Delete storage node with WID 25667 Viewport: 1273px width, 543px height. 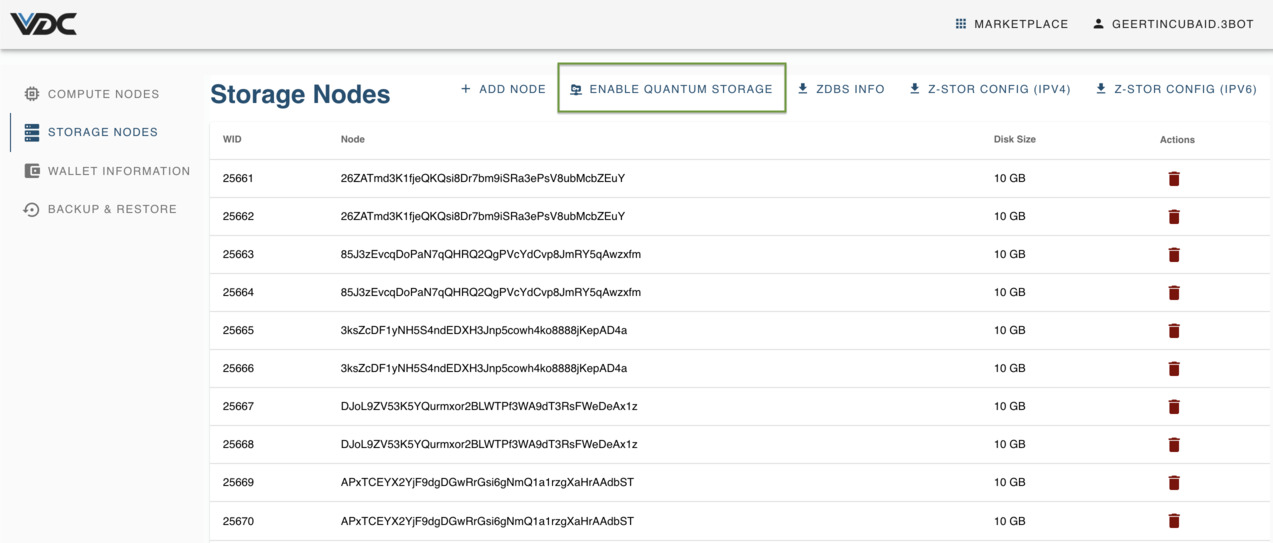point(1174,407)
